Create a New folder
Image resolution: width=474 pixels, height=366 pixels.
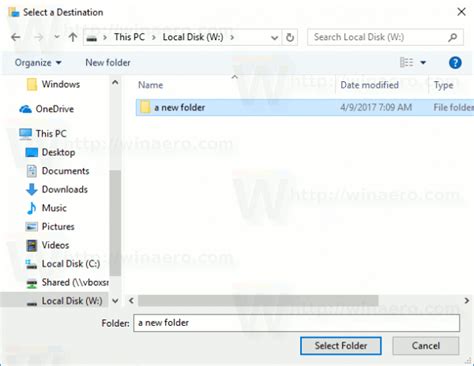coord(108,63)
